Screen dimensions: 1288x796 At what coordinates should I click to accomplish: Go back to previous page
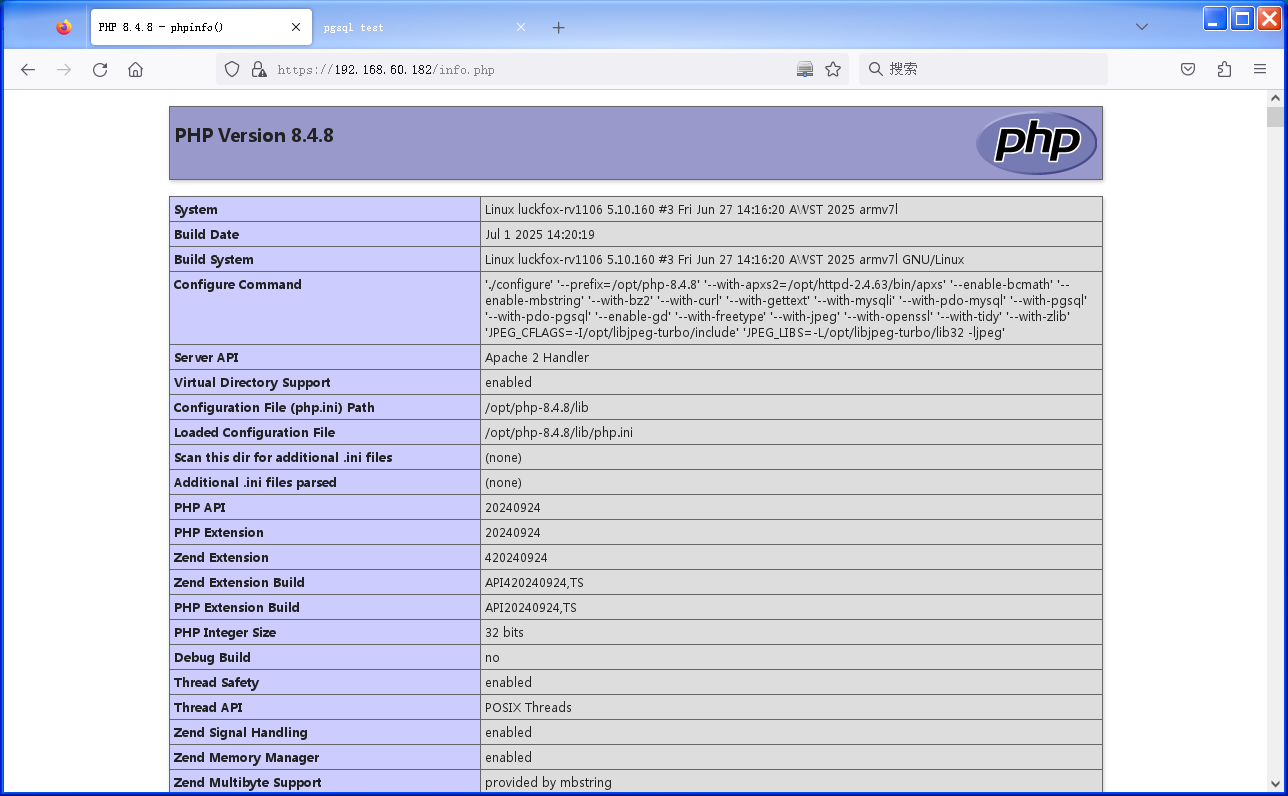coord(28,69)
